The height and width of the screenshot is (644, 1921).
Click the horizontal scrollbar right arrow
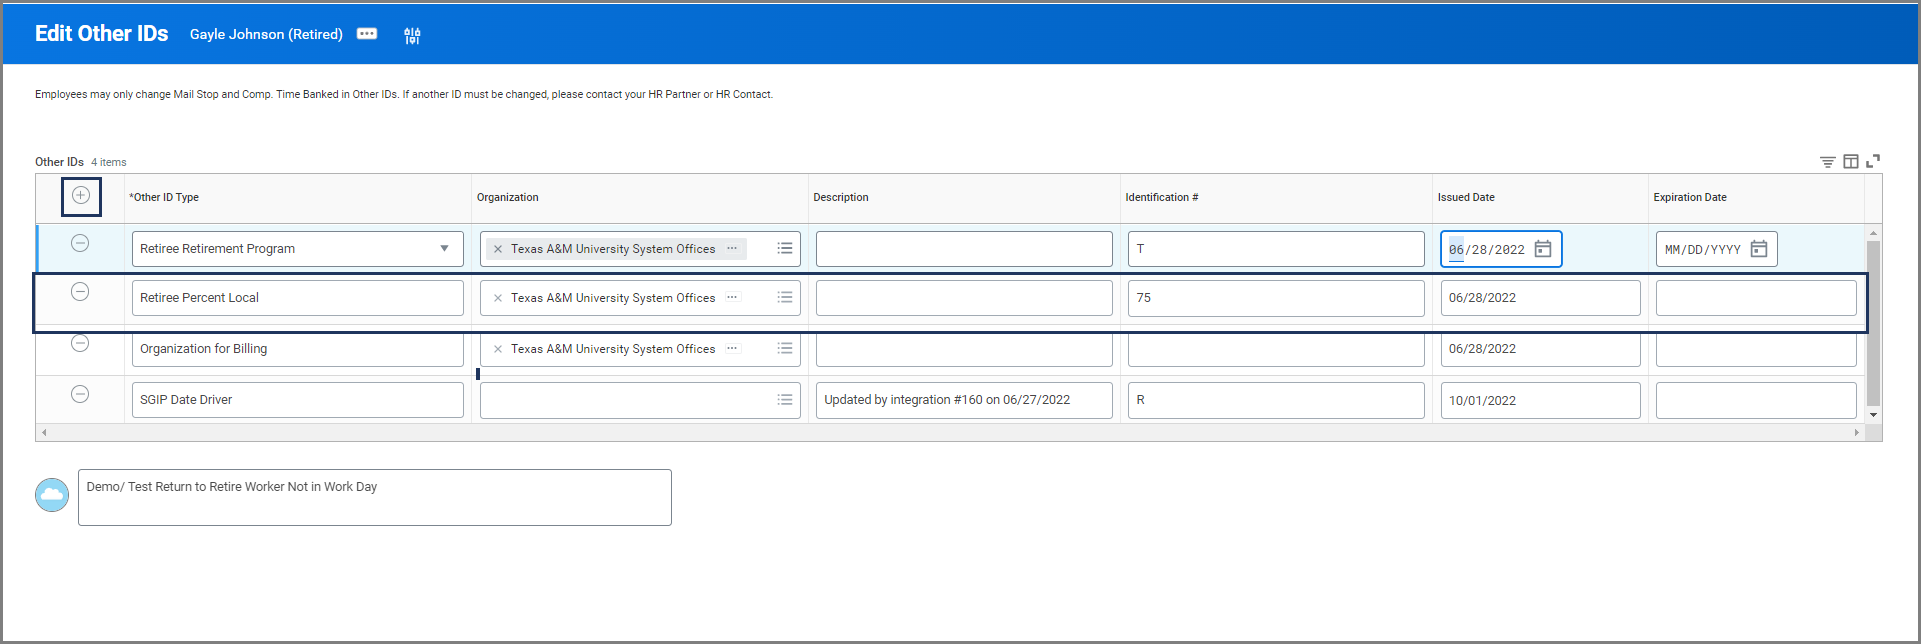point(1857,433)
